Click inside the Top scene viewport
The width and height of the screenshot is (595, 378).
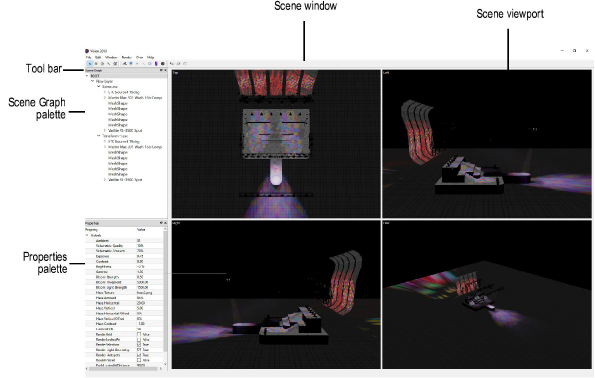(276, 143)
